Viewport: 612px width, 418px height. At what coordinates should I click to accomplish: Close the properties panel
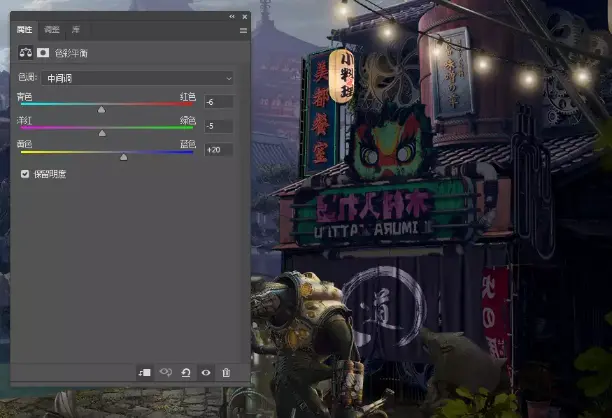245,17
